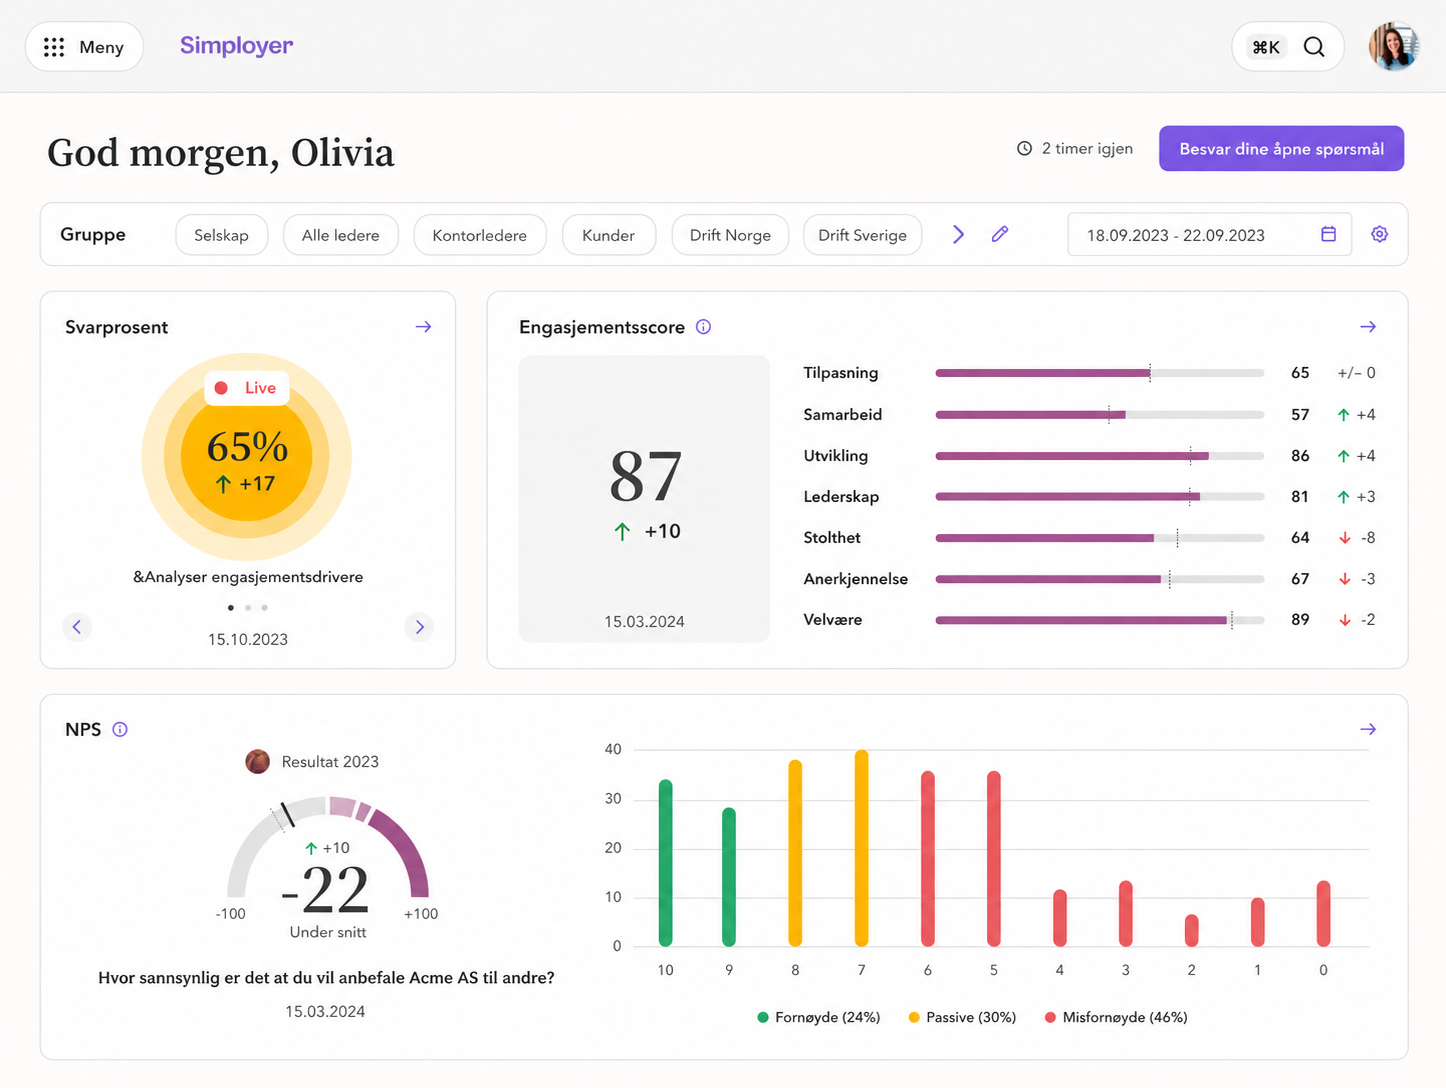
Task: Open Engasjementsscore details arrow
Action: coord(1368,327)
